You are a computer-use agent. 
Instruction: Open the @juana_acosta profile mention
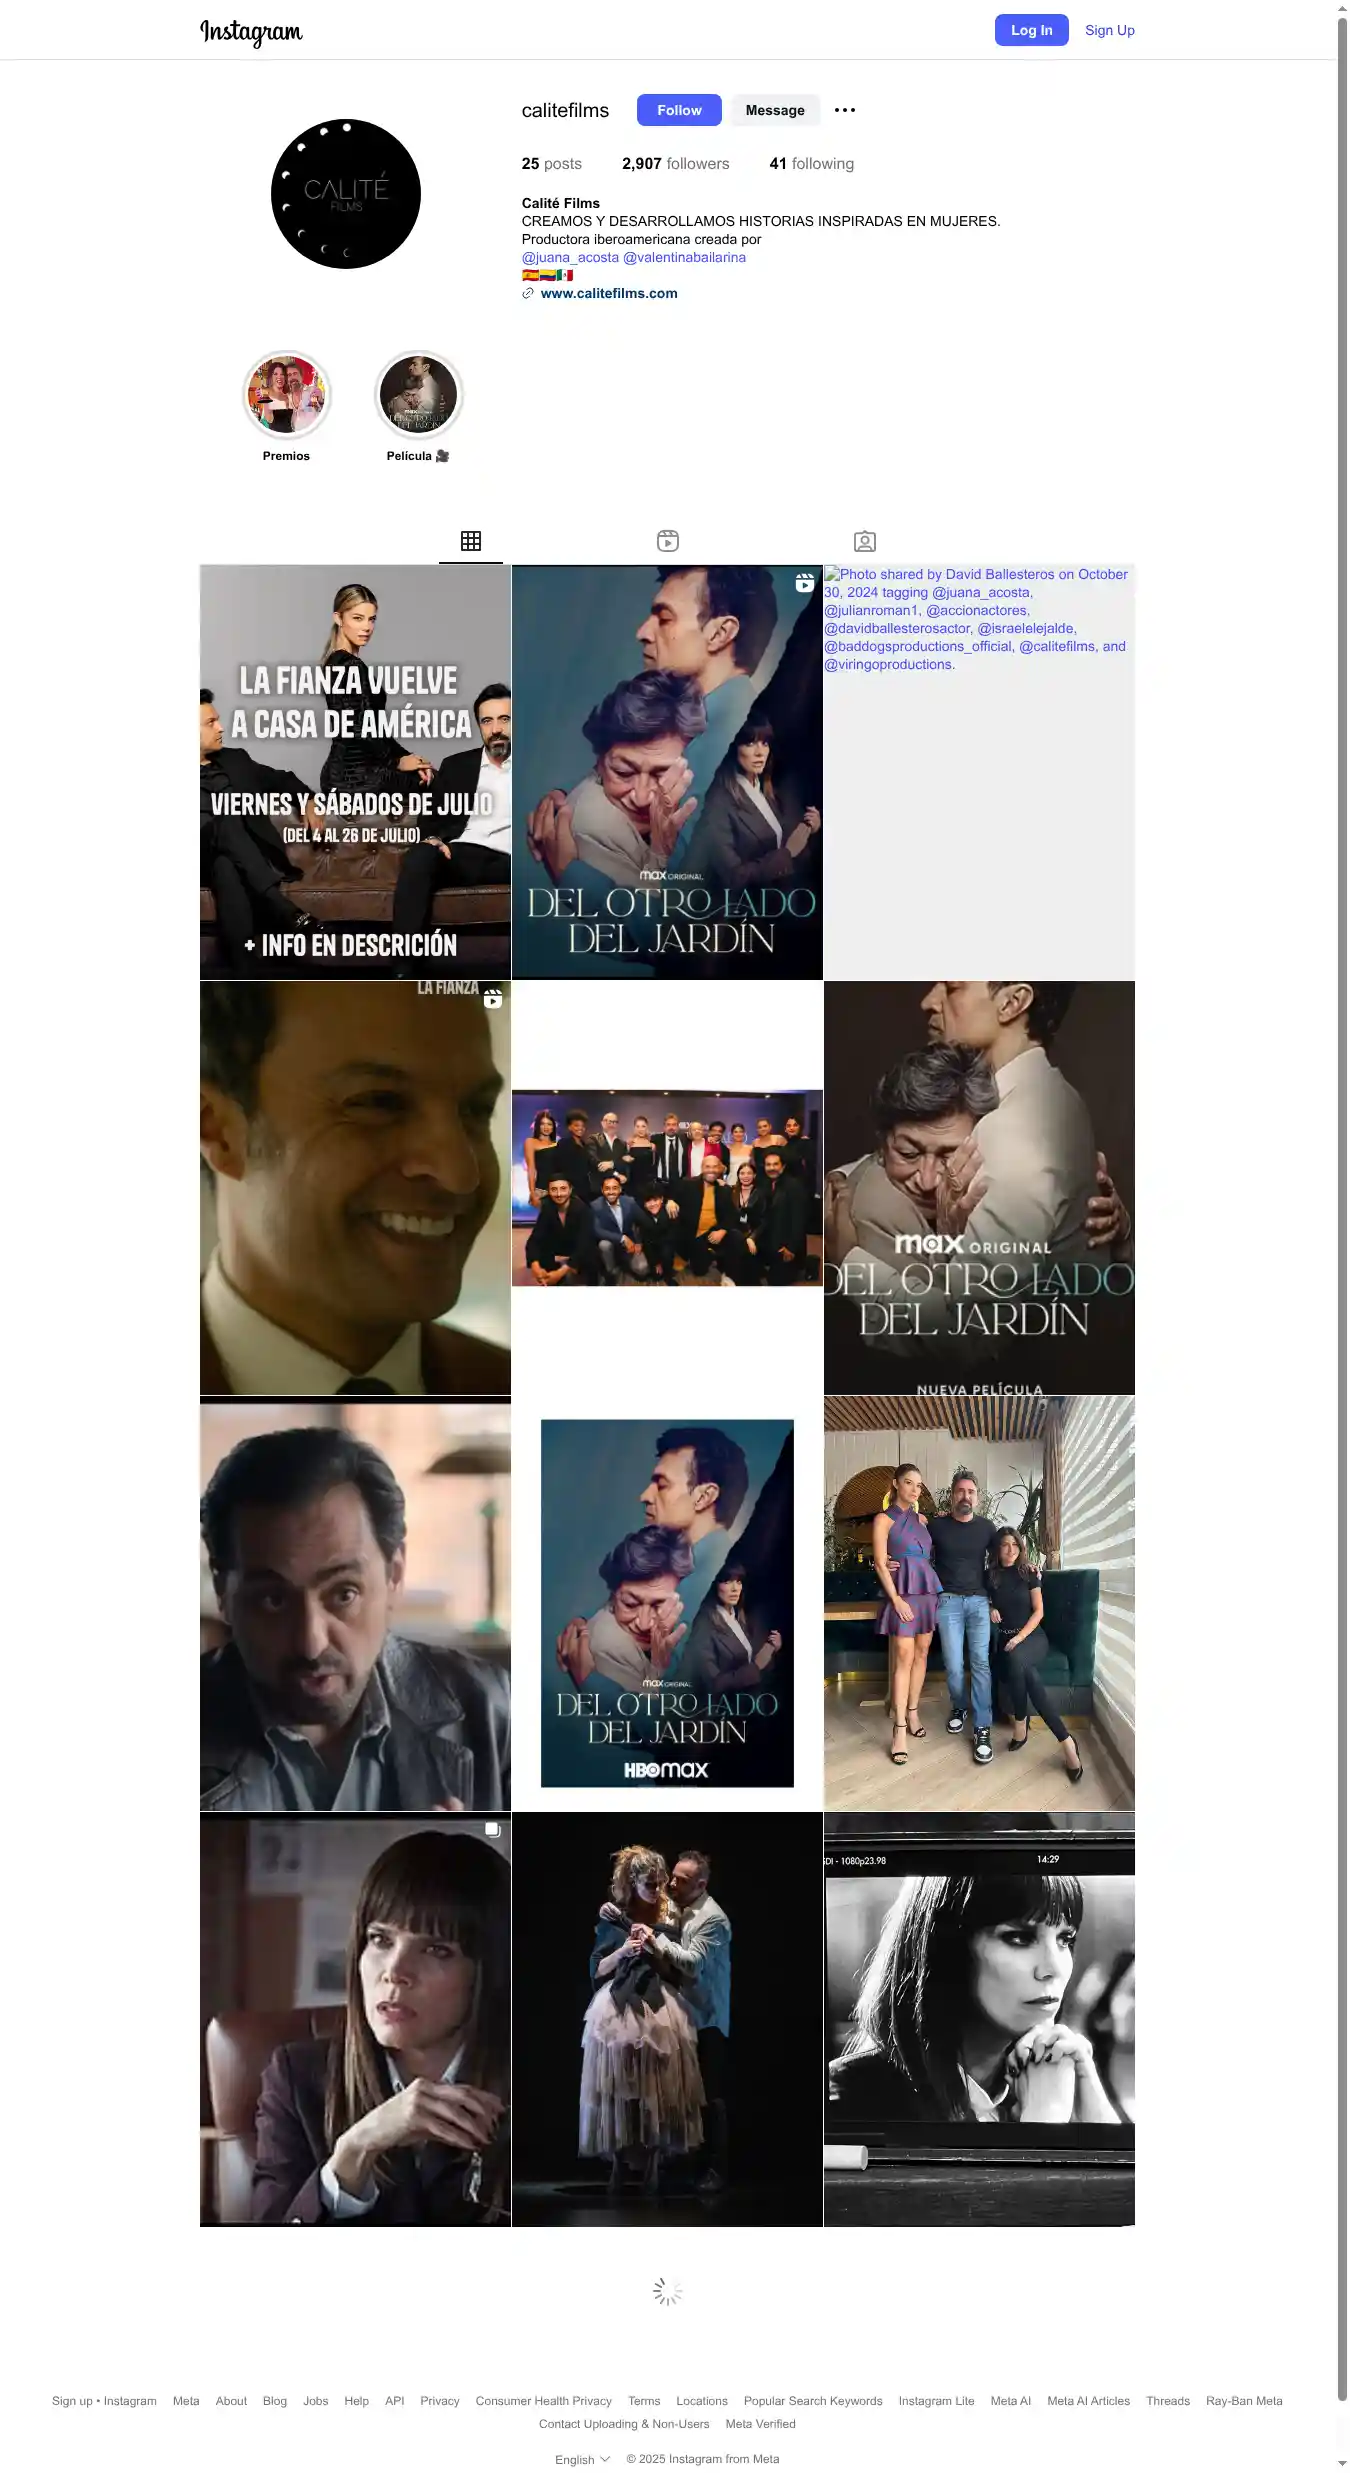(570, 257)
